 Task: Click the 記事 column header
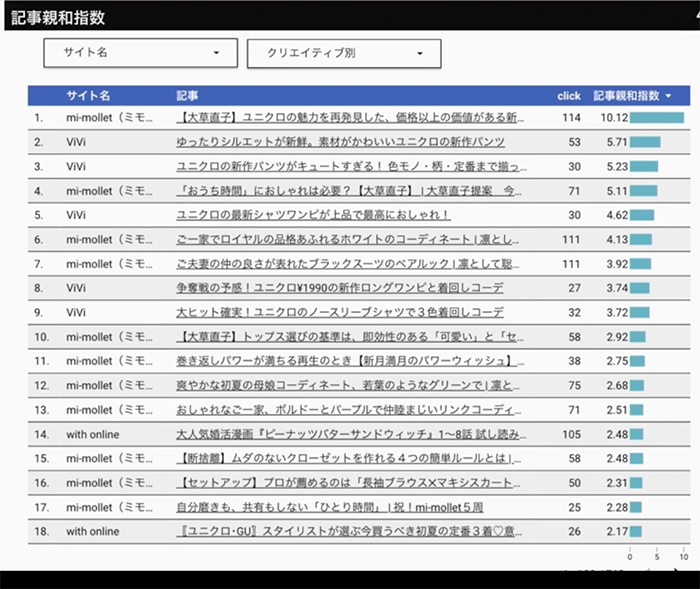coord(187,96)
